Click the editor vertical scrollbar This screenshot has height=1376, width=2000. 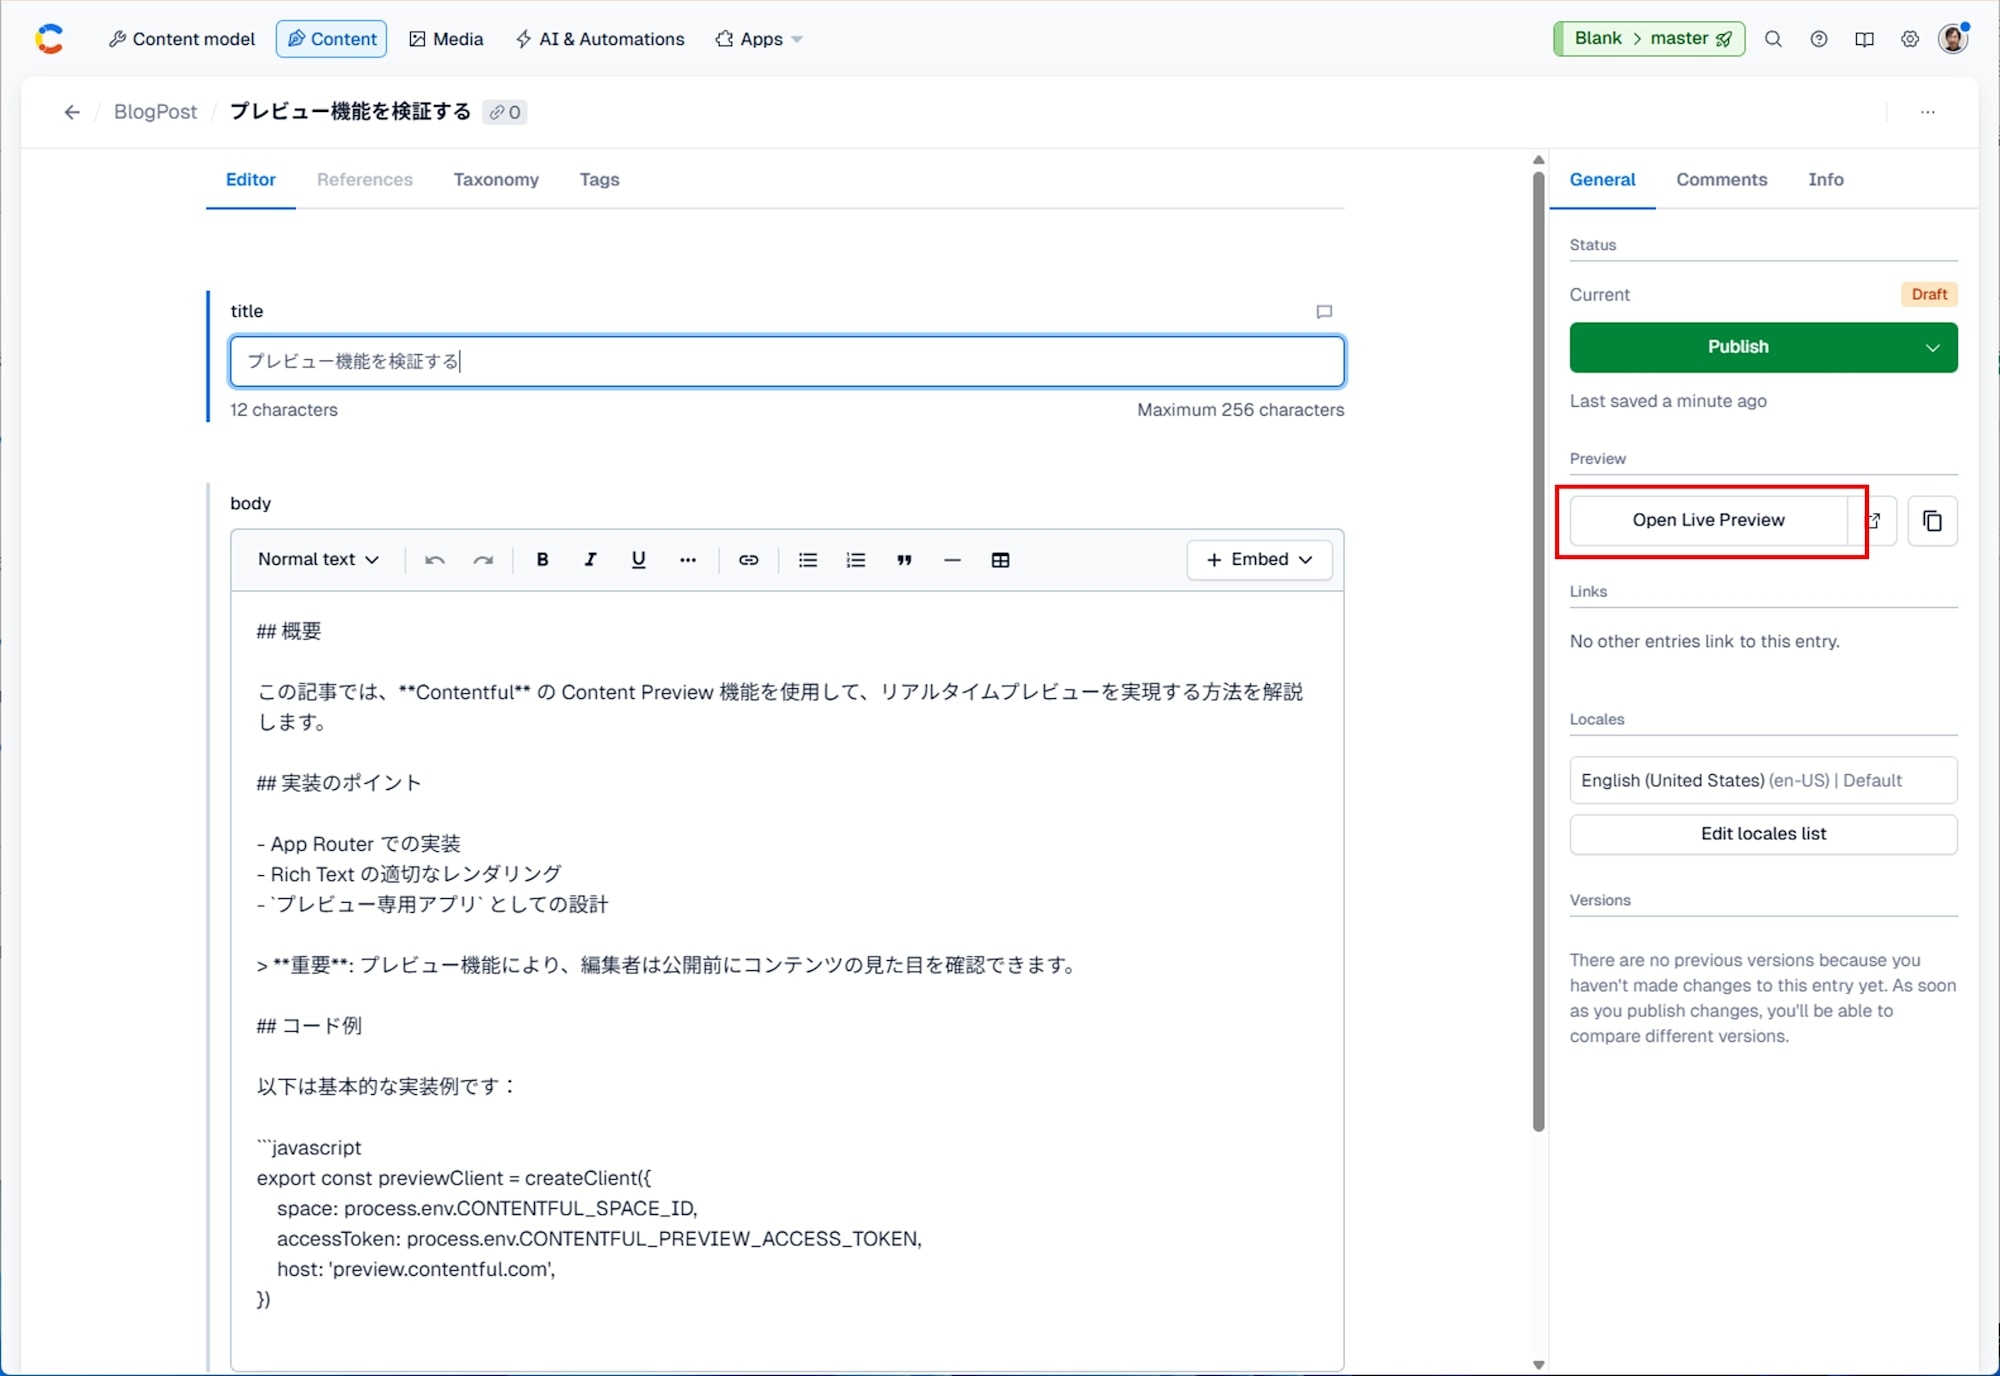[1538, 650]
